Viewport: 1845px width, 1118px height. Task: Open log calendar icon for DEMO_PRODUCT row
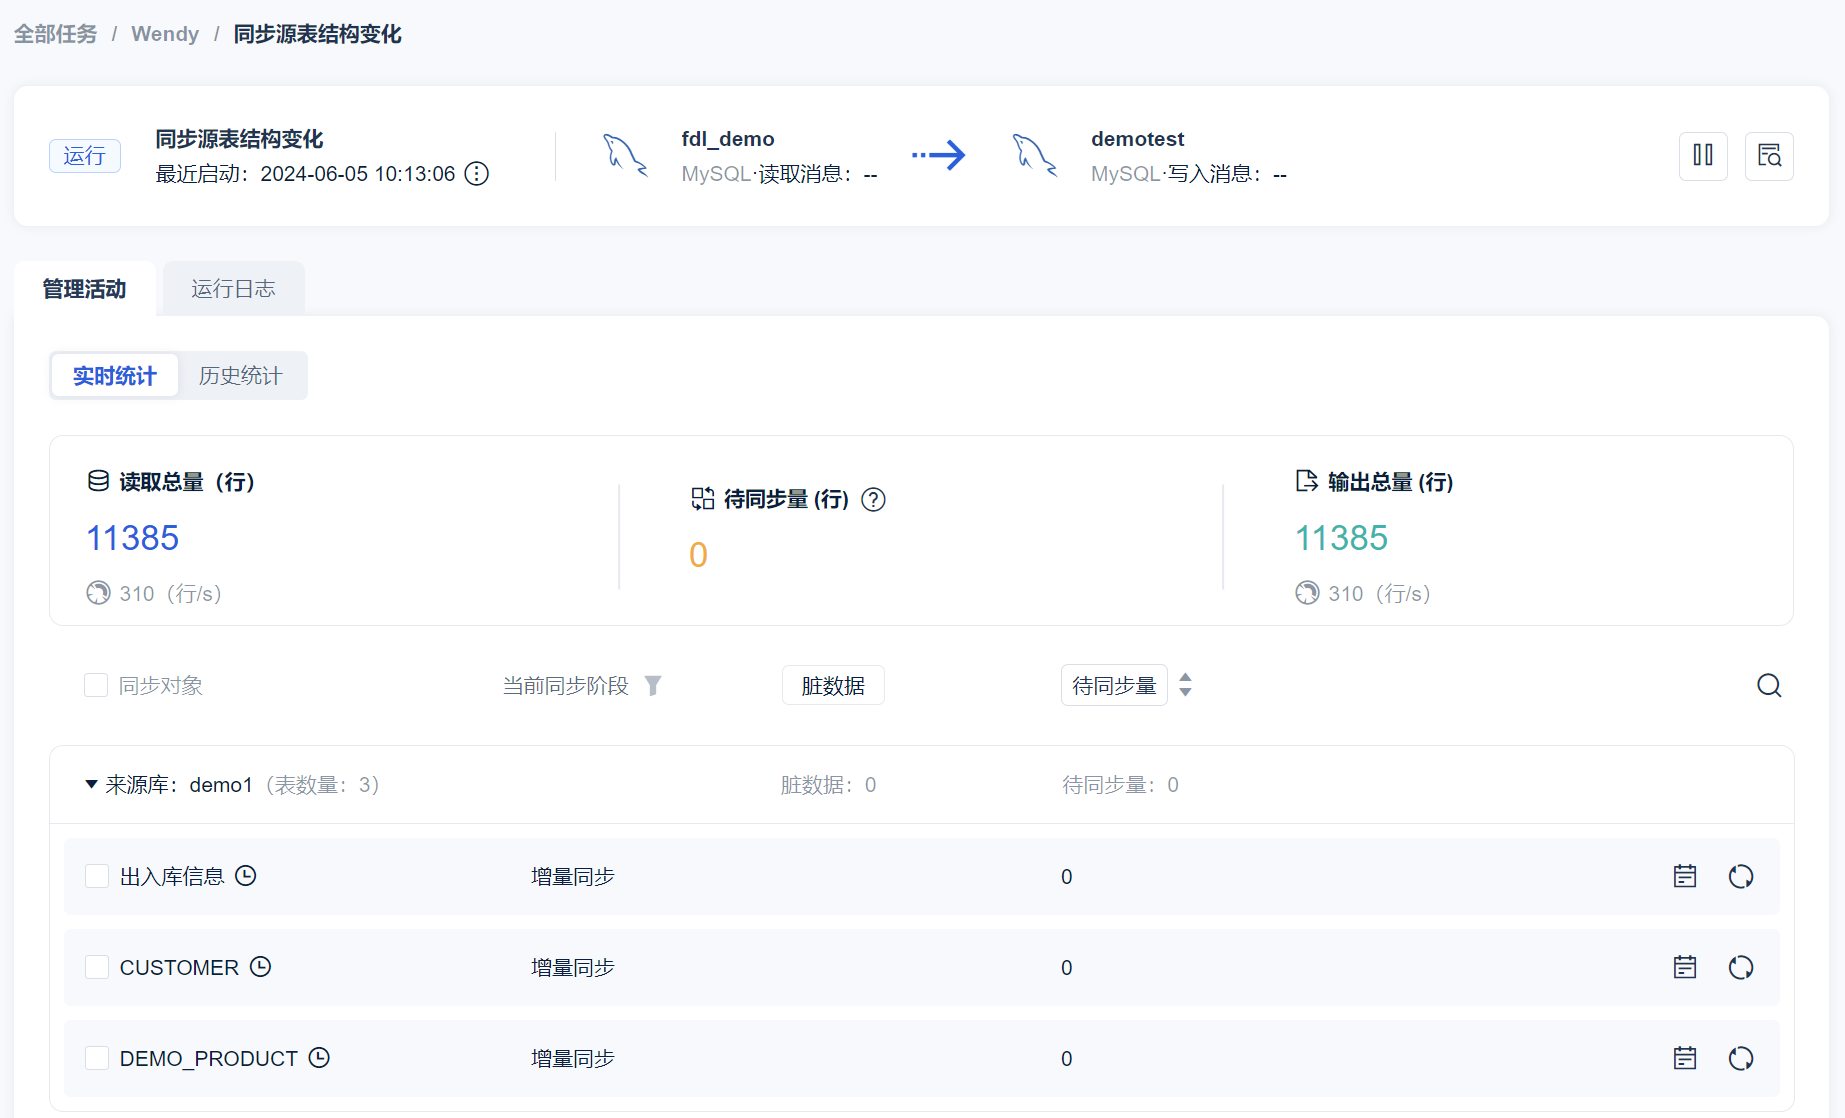[x=1685, y=1059]
